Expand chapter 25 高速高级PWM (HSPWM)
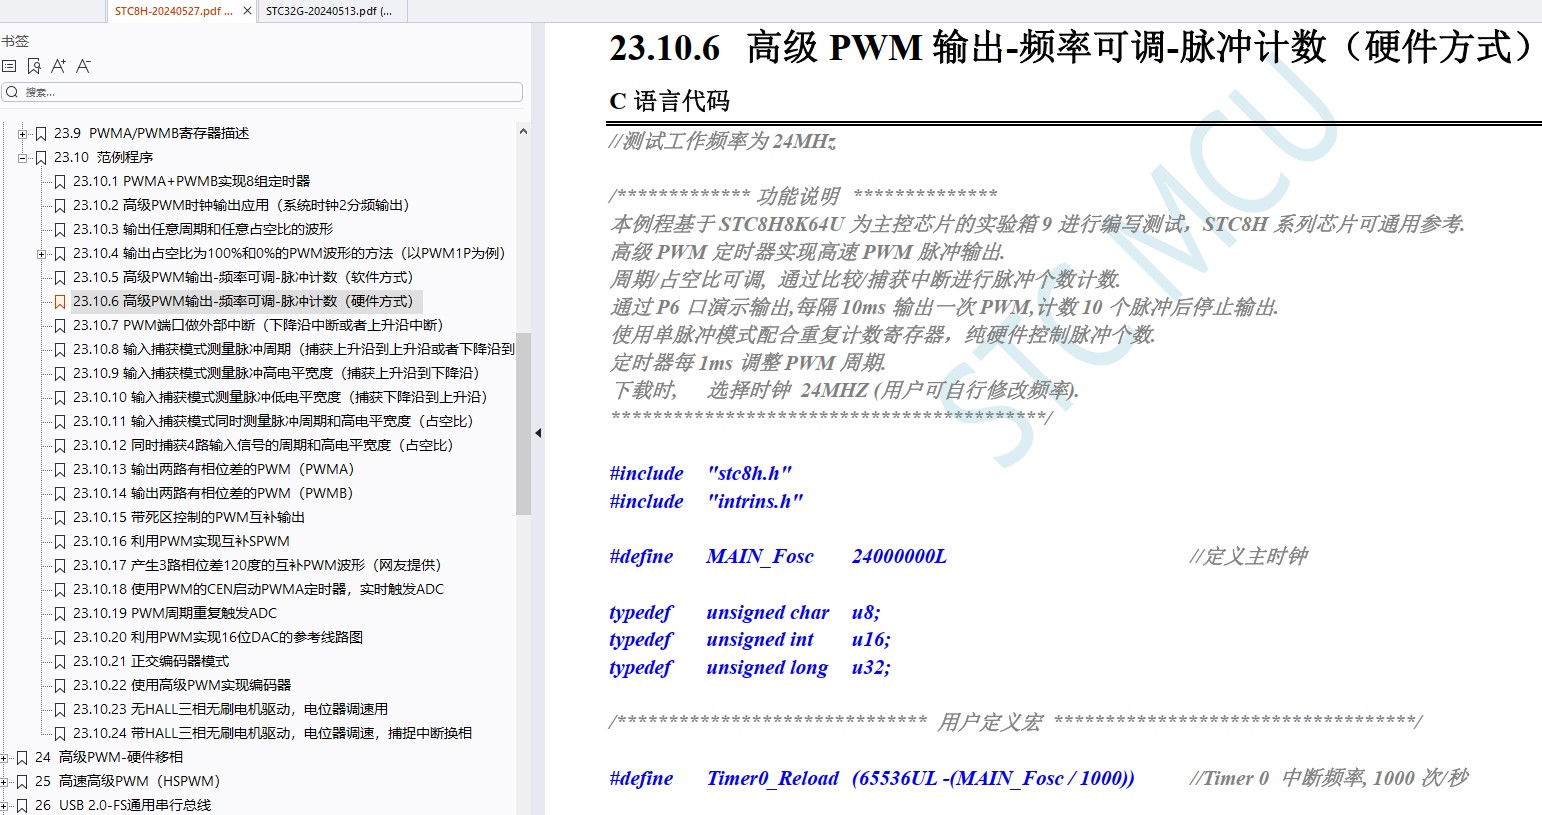Image resolution: width=1542 pixels, height=815 pixels. click(4, 781)
